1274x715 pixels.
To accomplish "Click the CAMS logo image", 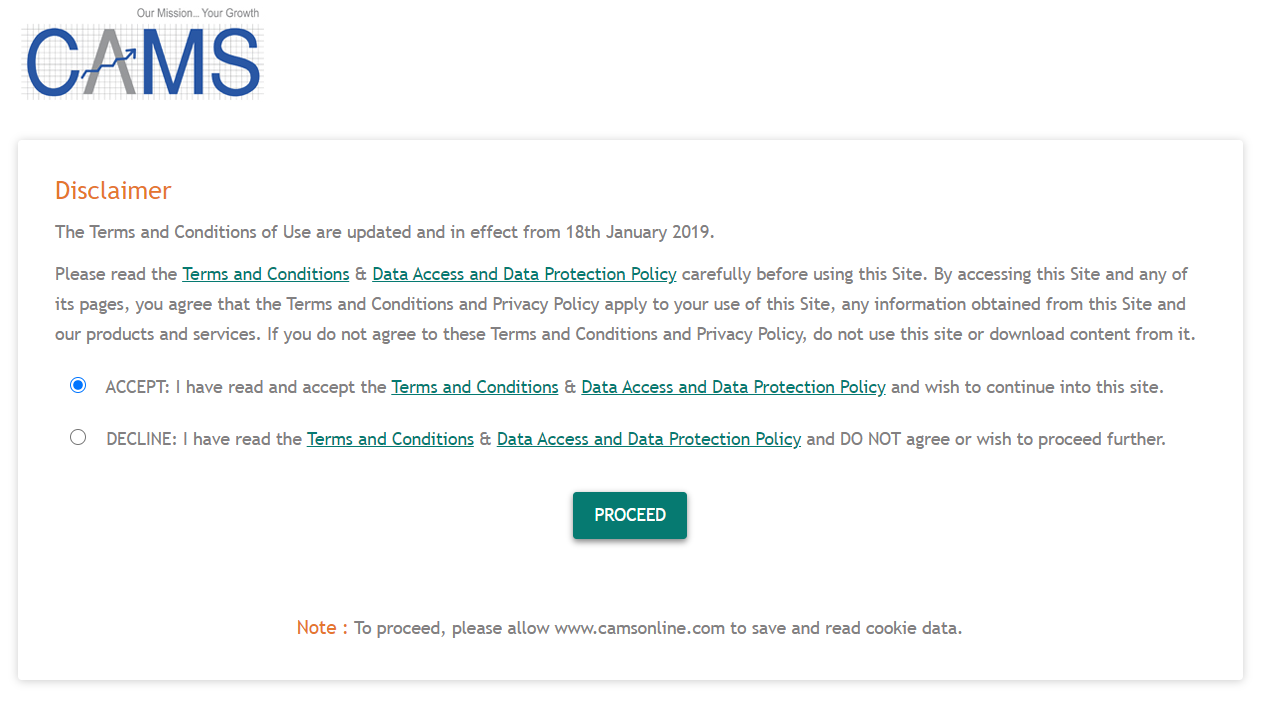I will coord(142,60).
